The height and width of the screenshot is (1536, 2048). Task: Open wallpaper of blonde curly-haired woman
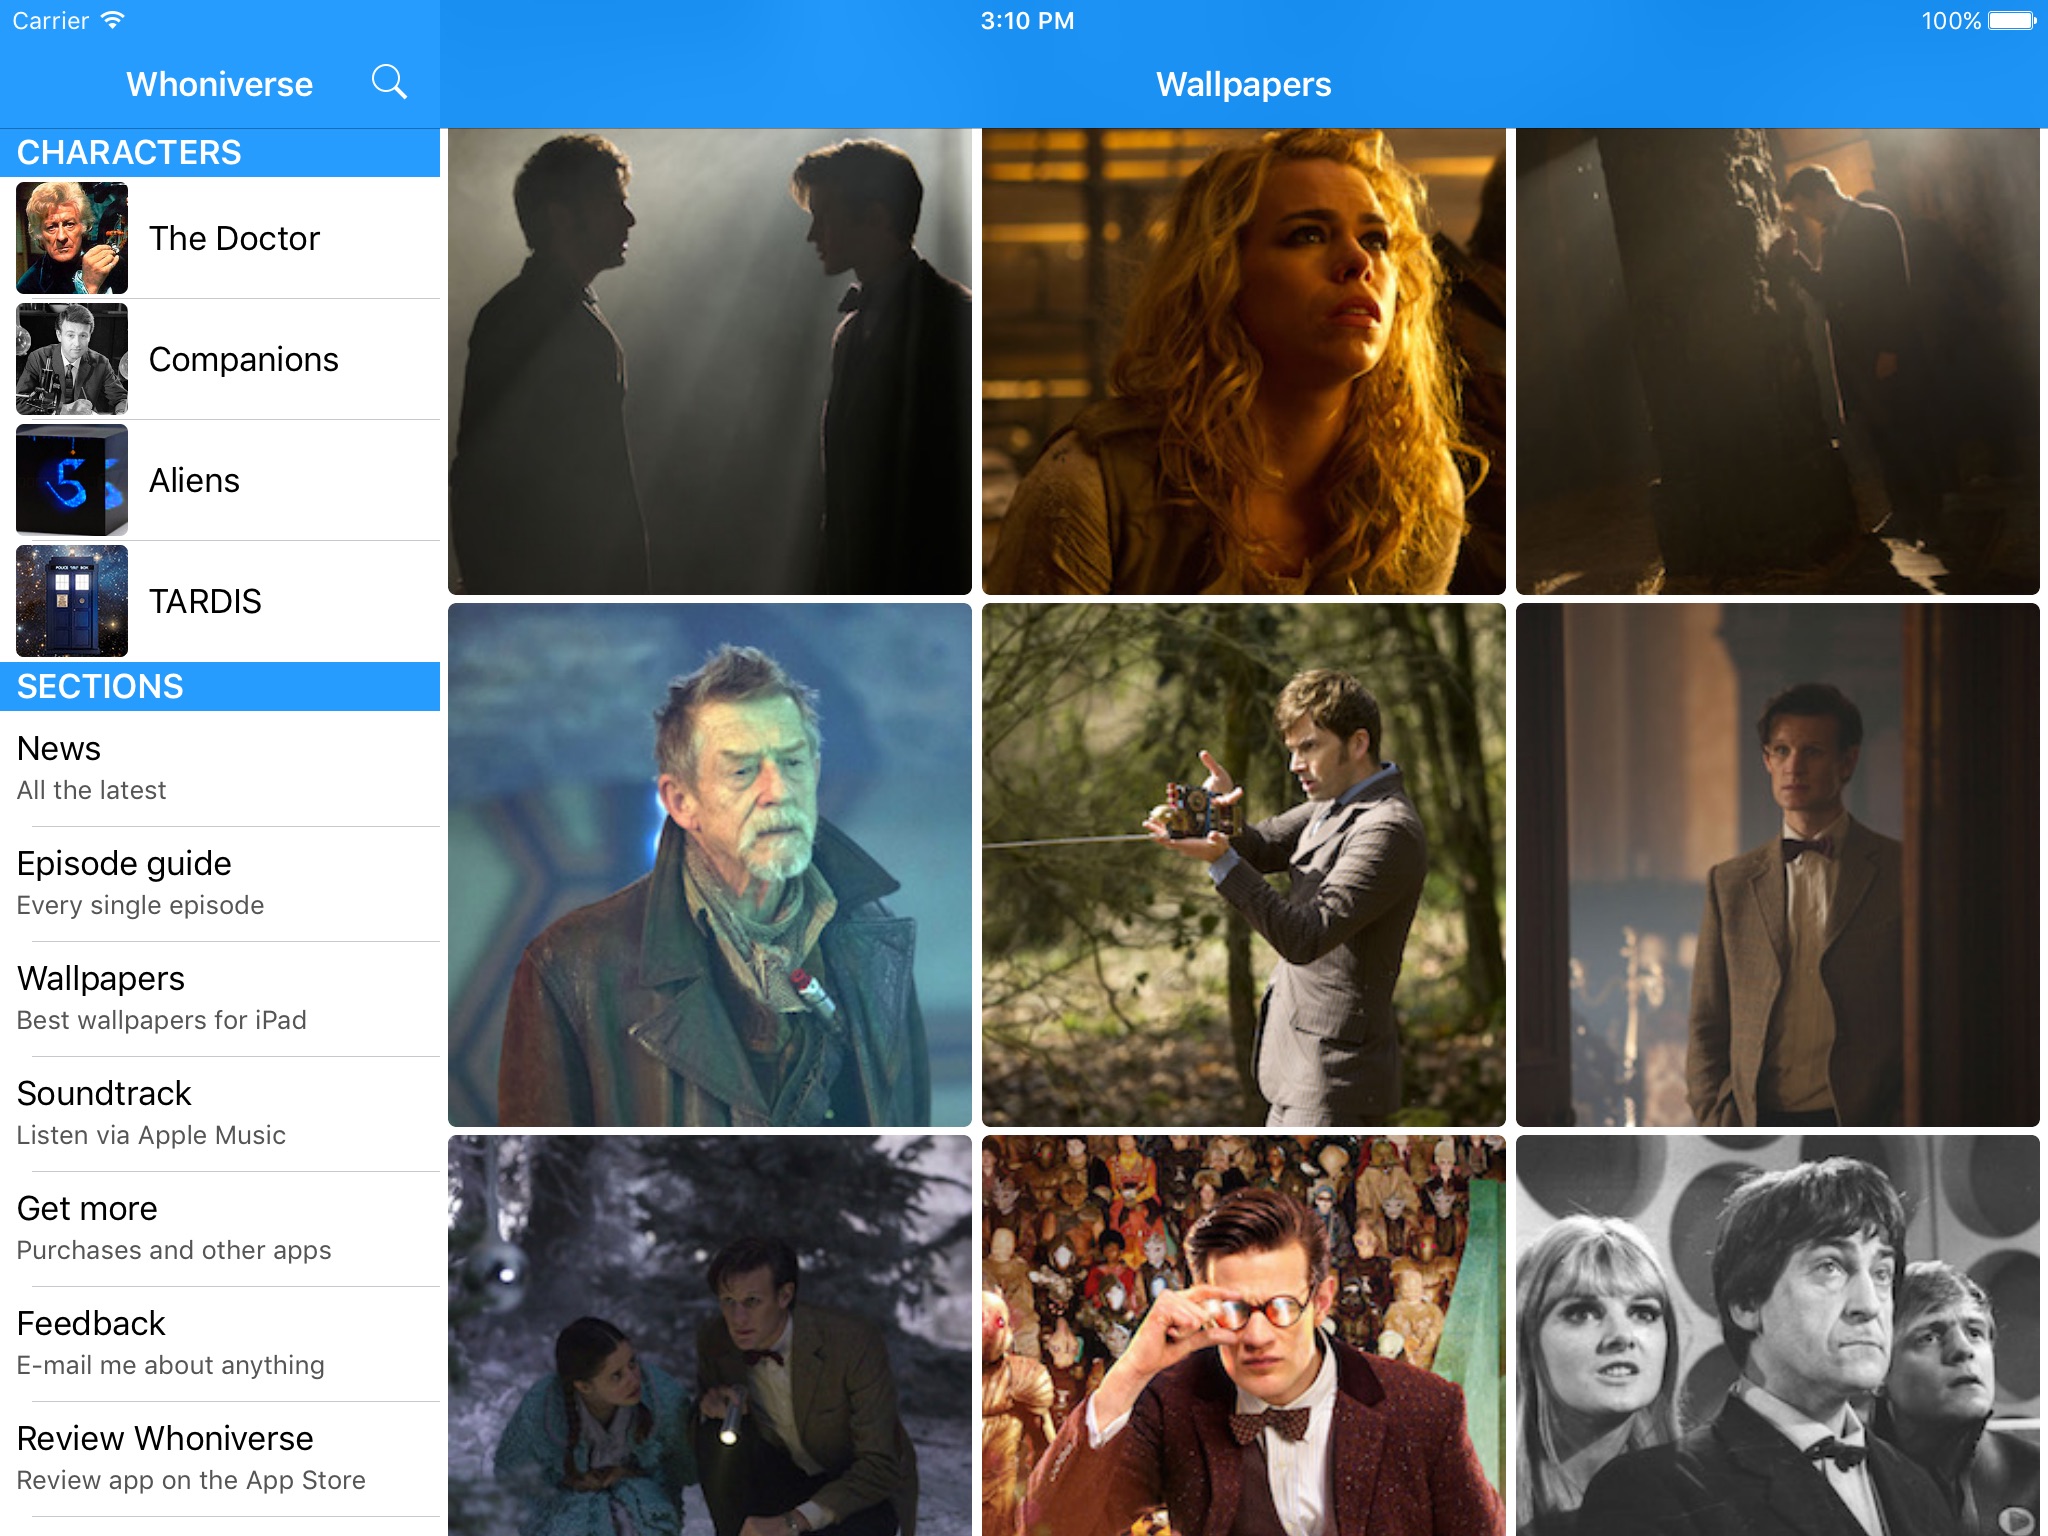[1244, 361]
